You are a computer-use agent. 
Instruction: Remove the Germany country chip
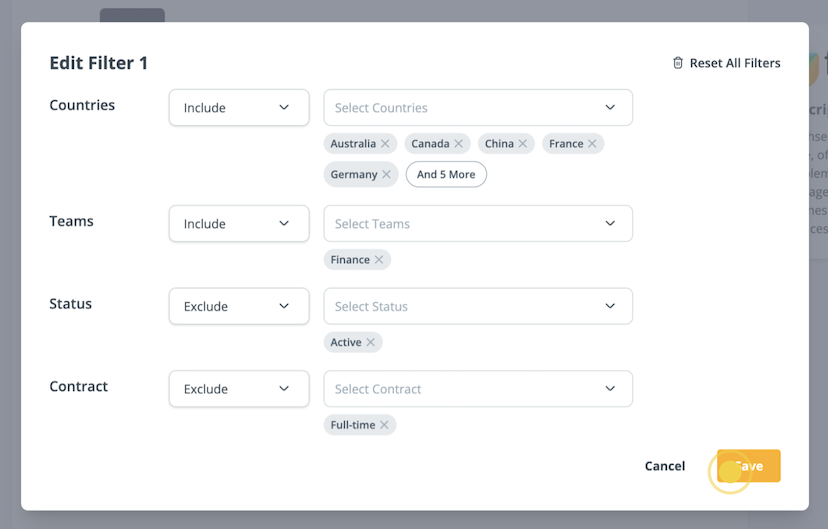point(386,175)
